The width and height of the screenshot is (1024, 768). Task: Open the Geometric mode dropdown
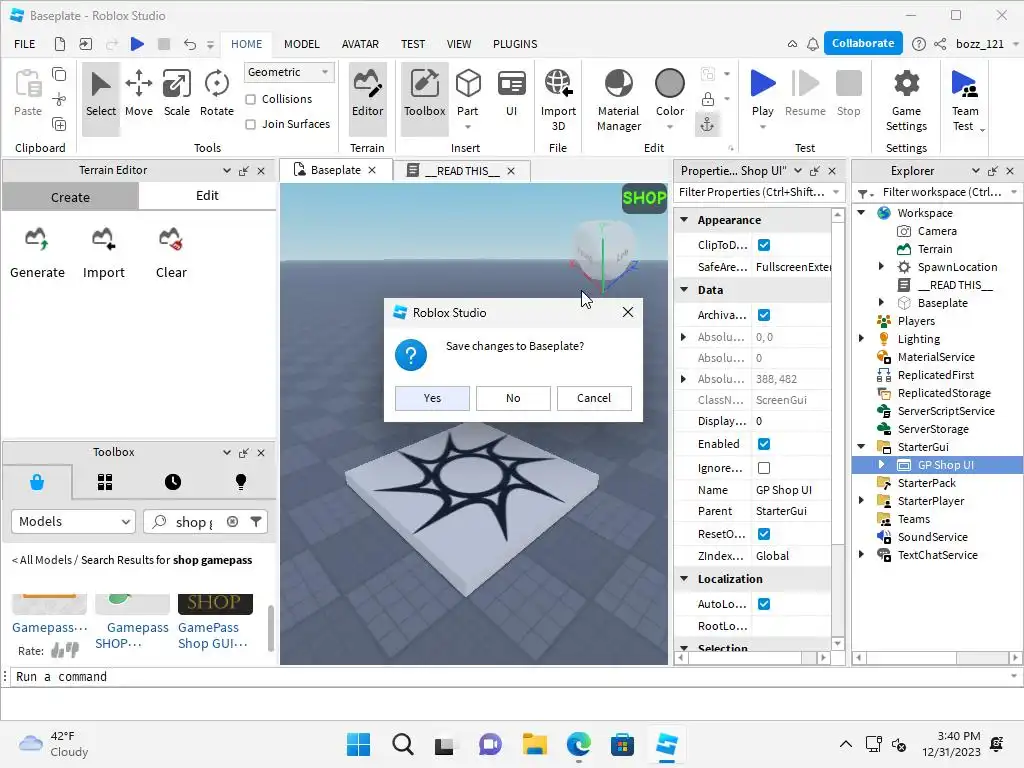pyautogui.click(x=289, y=72)
